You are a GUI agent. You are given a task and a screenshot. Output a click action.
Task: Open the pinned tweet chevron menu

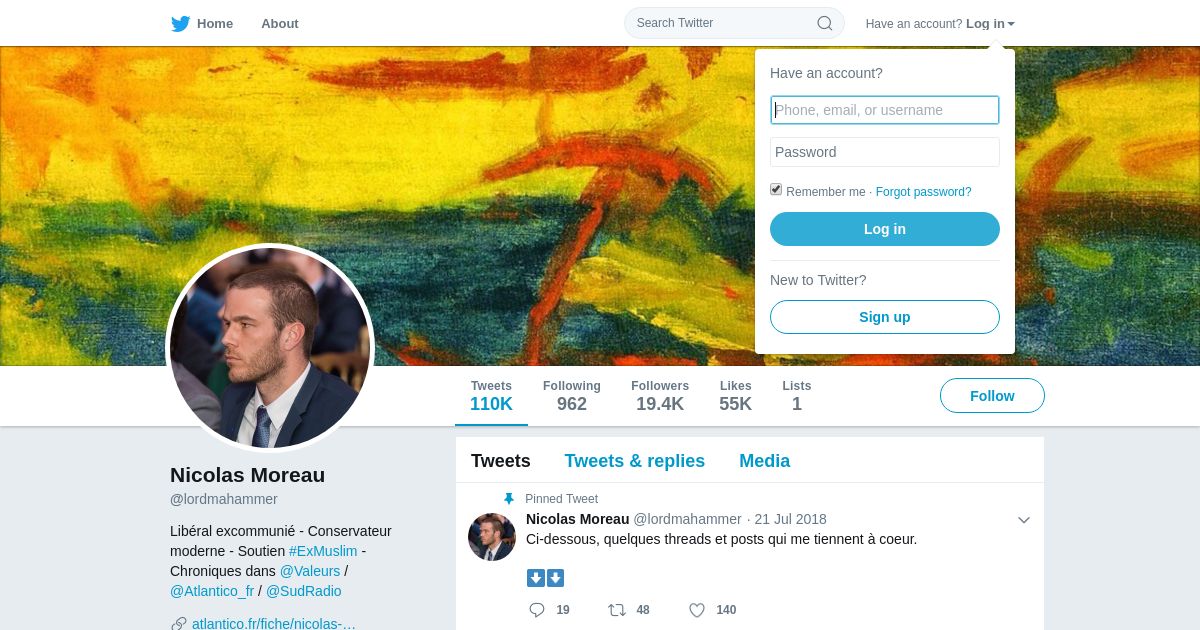point(1024,520)
